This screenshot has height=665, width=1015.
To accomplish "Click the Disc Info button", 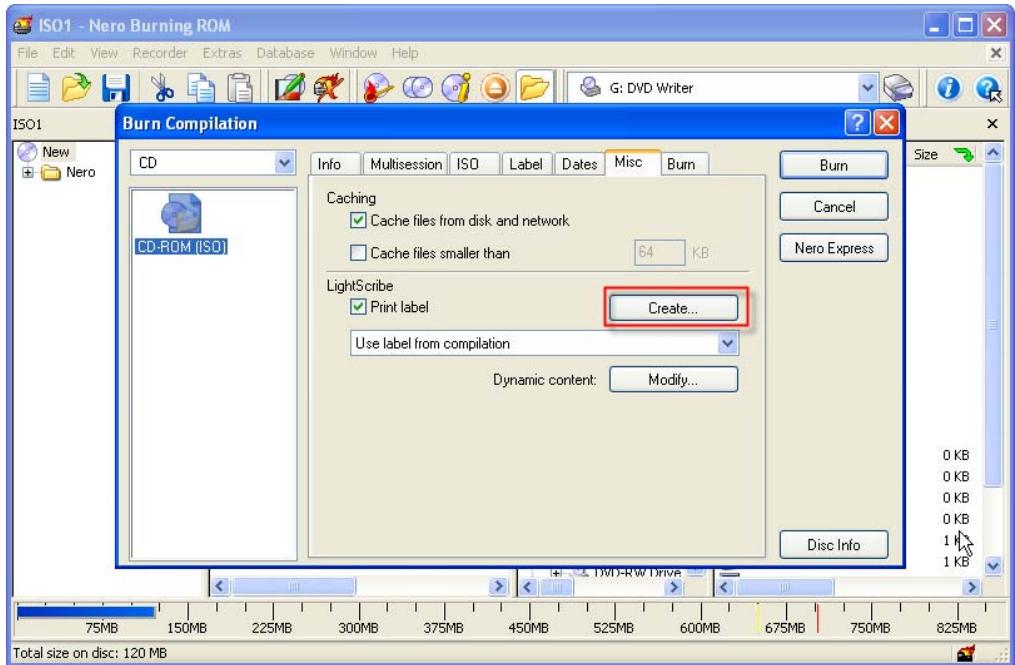I will pos(833,545).
